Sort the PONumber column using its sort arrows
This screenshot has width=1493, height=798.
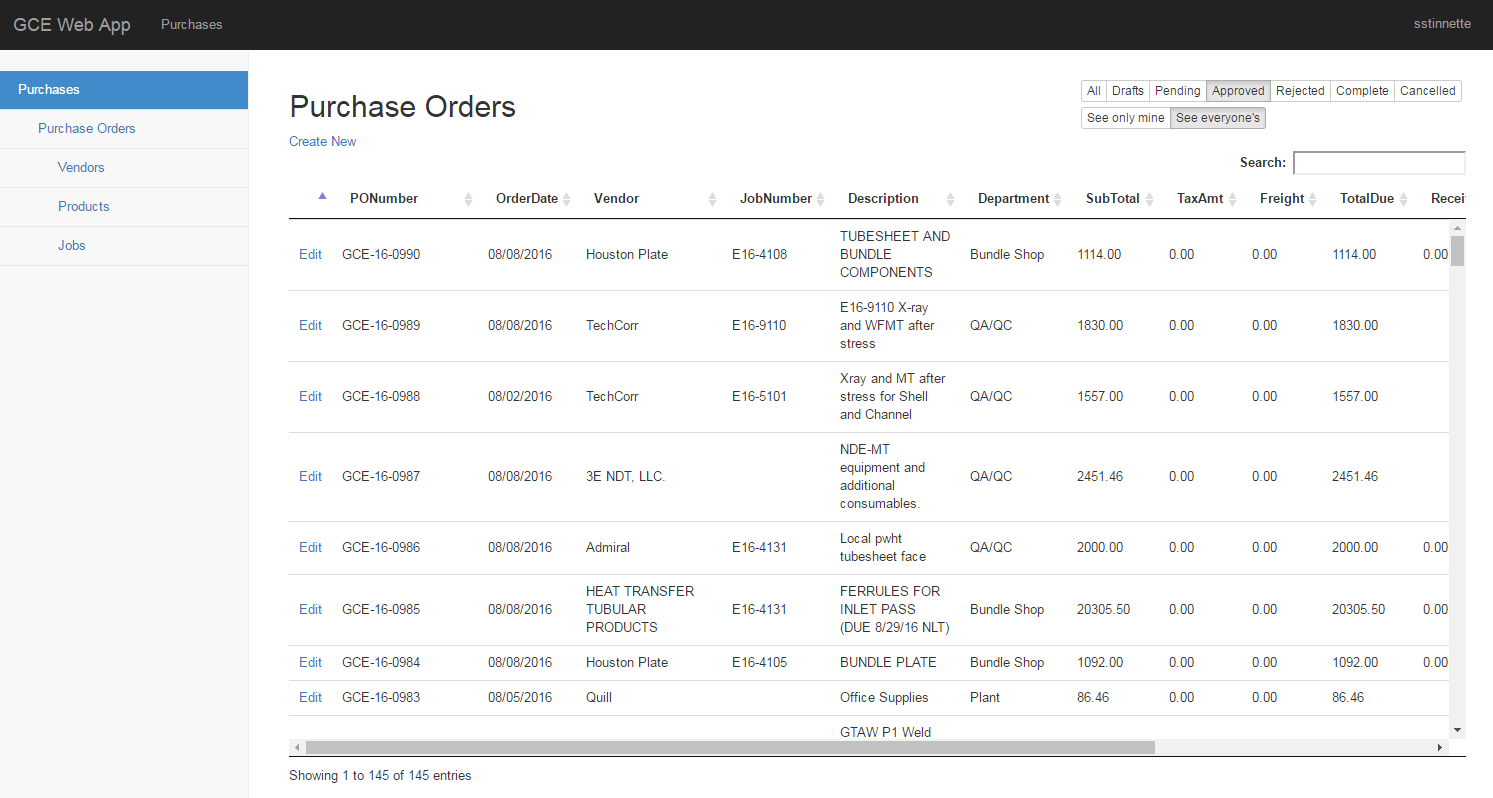[x=467, y=198]
